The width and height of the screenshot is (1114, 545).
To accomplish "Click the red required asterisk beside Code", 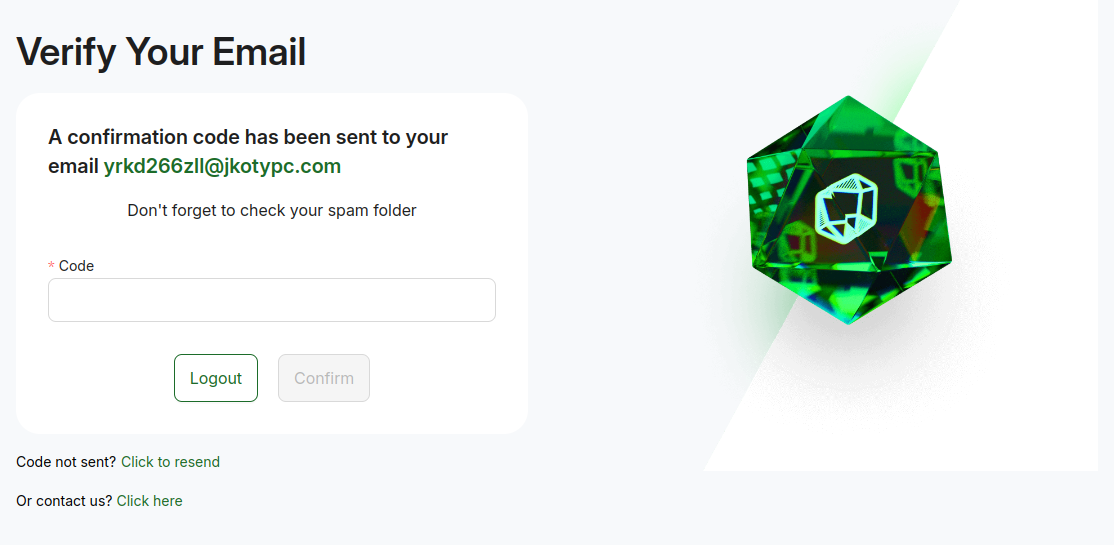I will 51,266.
